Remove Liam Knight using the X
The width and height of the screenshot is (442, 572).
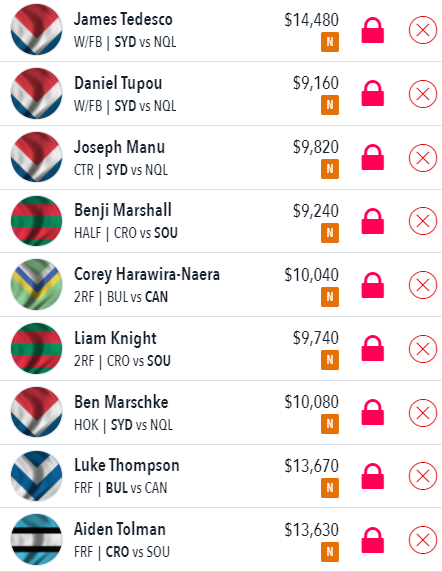click(423, 349)
